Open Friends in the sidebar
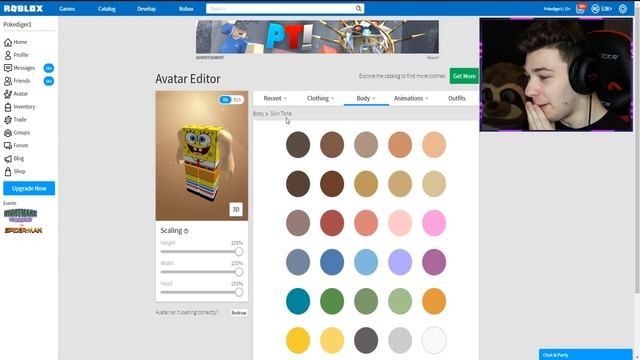 17,81
